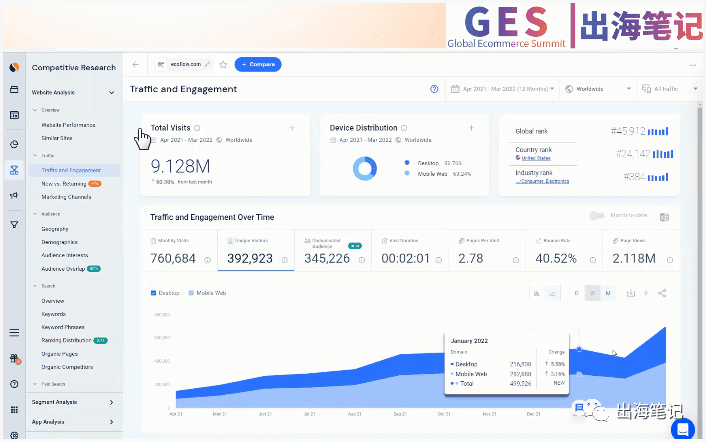Expand the Segment Analysis section
The width and height of the screenshot is (706, 442).
point(112,402)
